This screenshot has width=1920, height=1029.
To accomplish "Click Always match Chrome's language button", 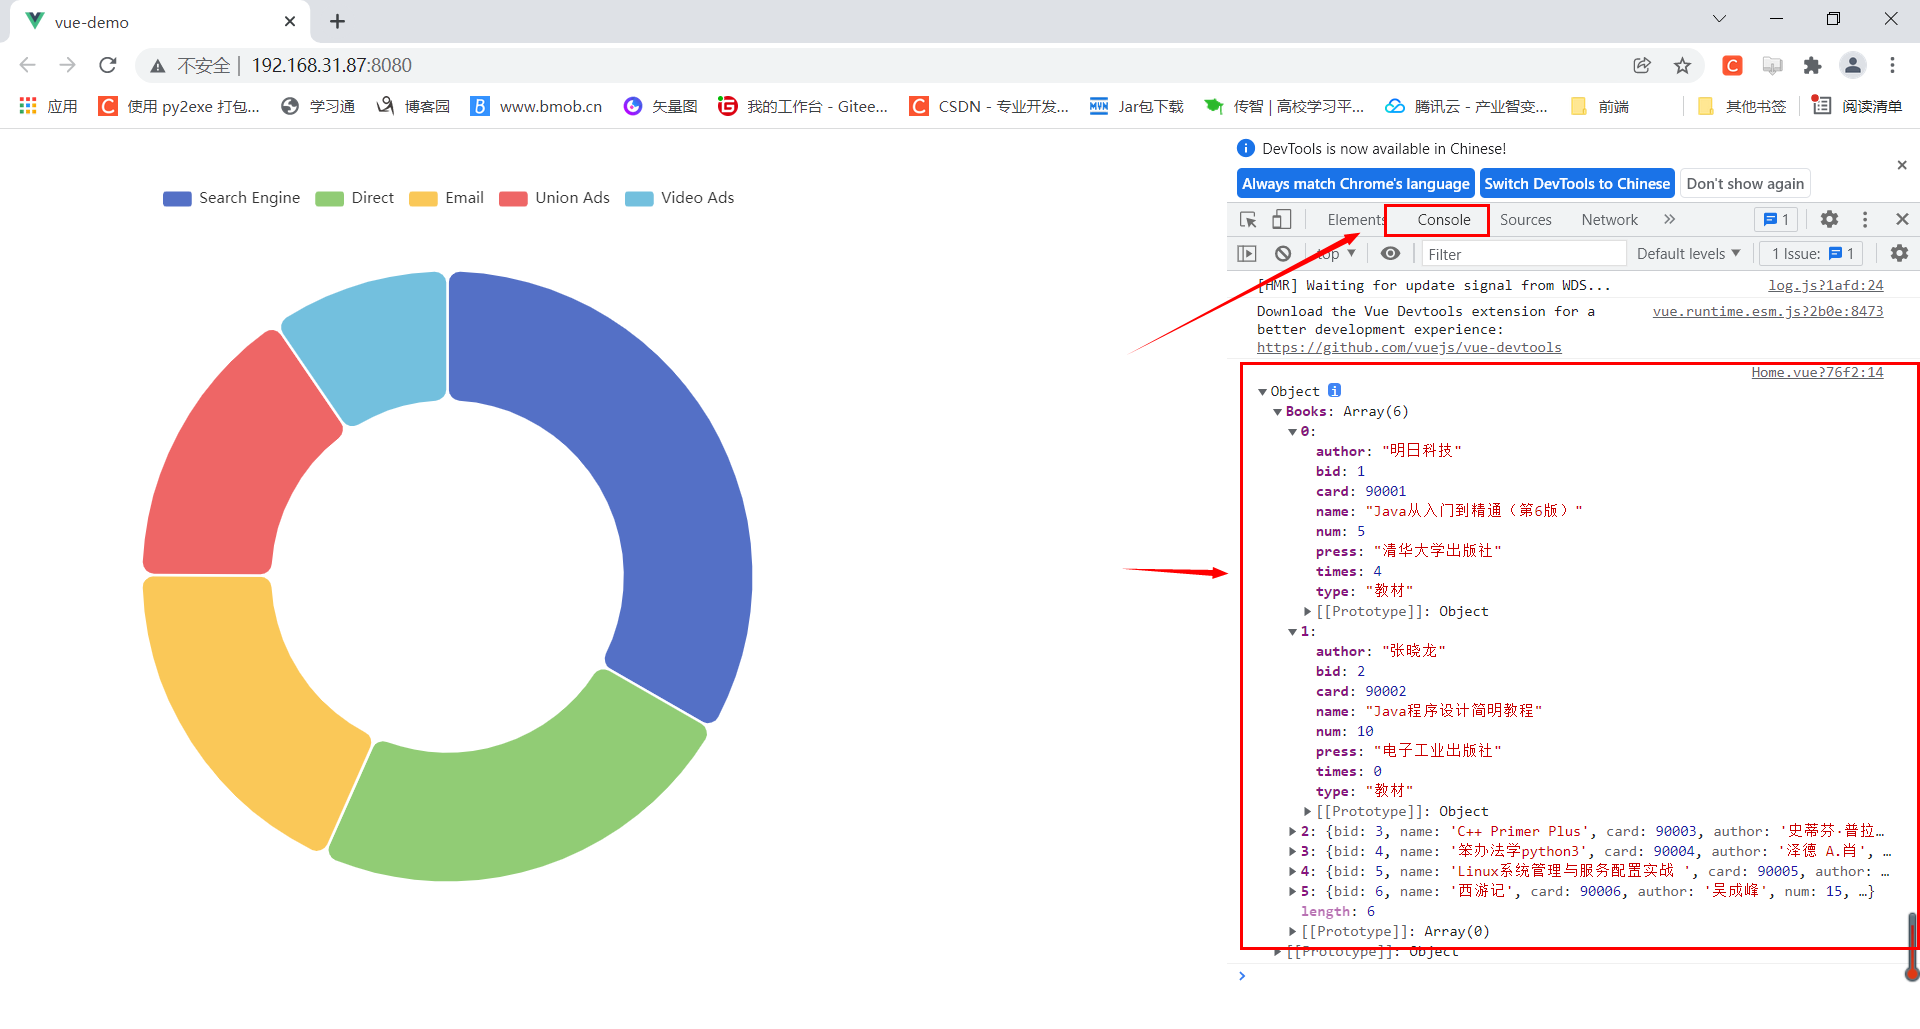I will click(1355, 183).
